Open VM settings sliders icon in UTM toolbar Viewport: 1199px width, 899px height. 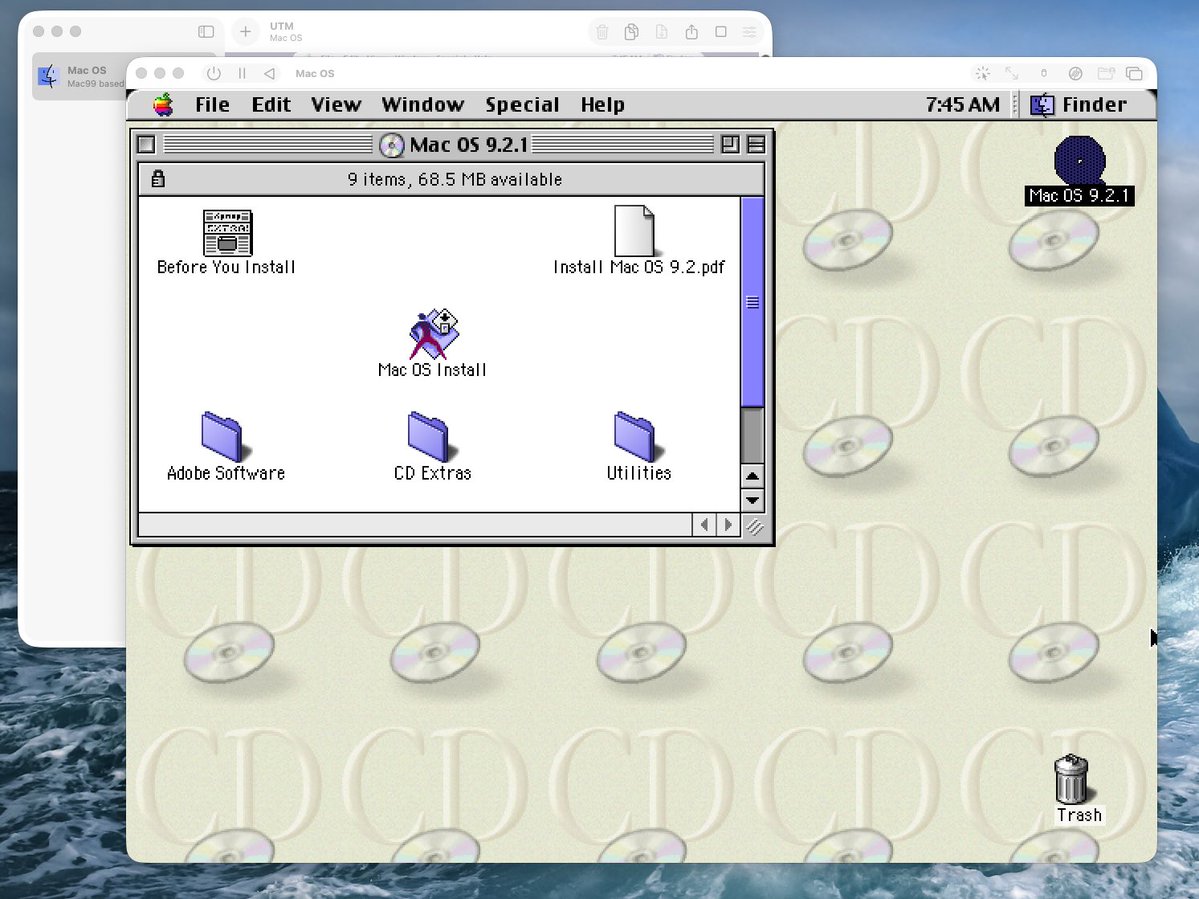(x=749, y=31)
